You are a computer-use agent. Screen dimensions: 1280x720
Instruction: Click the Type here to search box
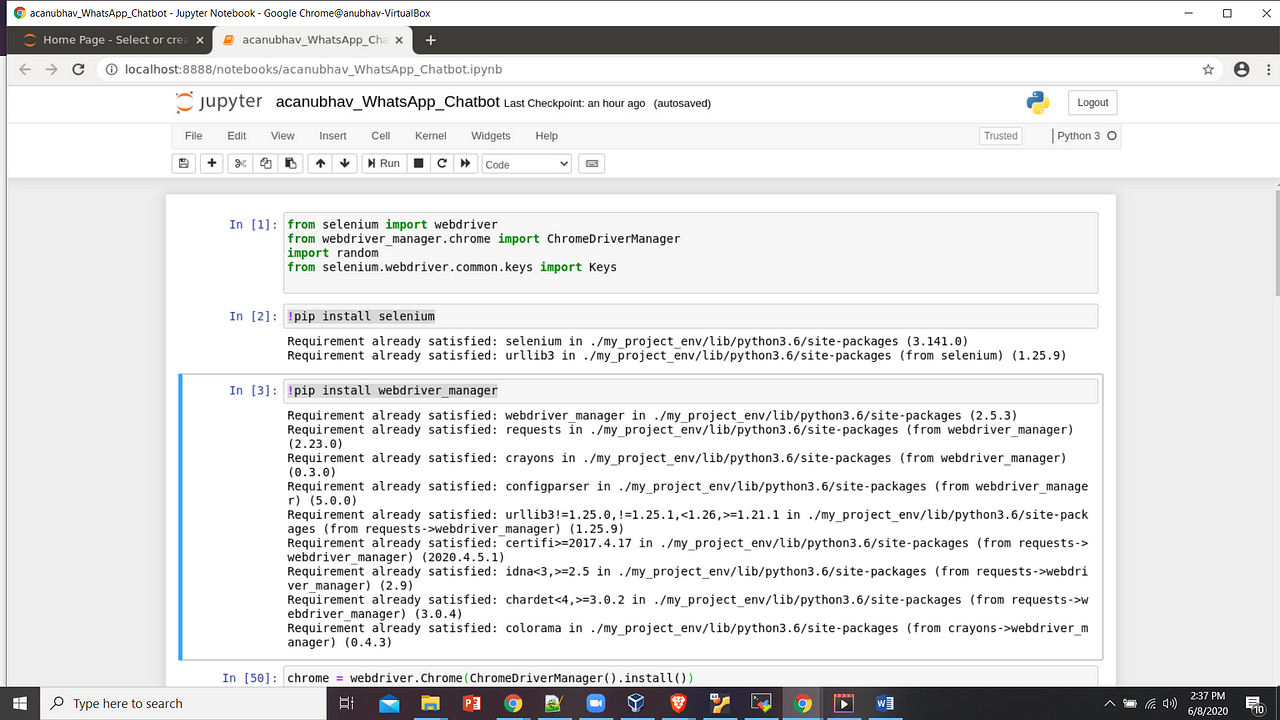(x=183, y=703)
